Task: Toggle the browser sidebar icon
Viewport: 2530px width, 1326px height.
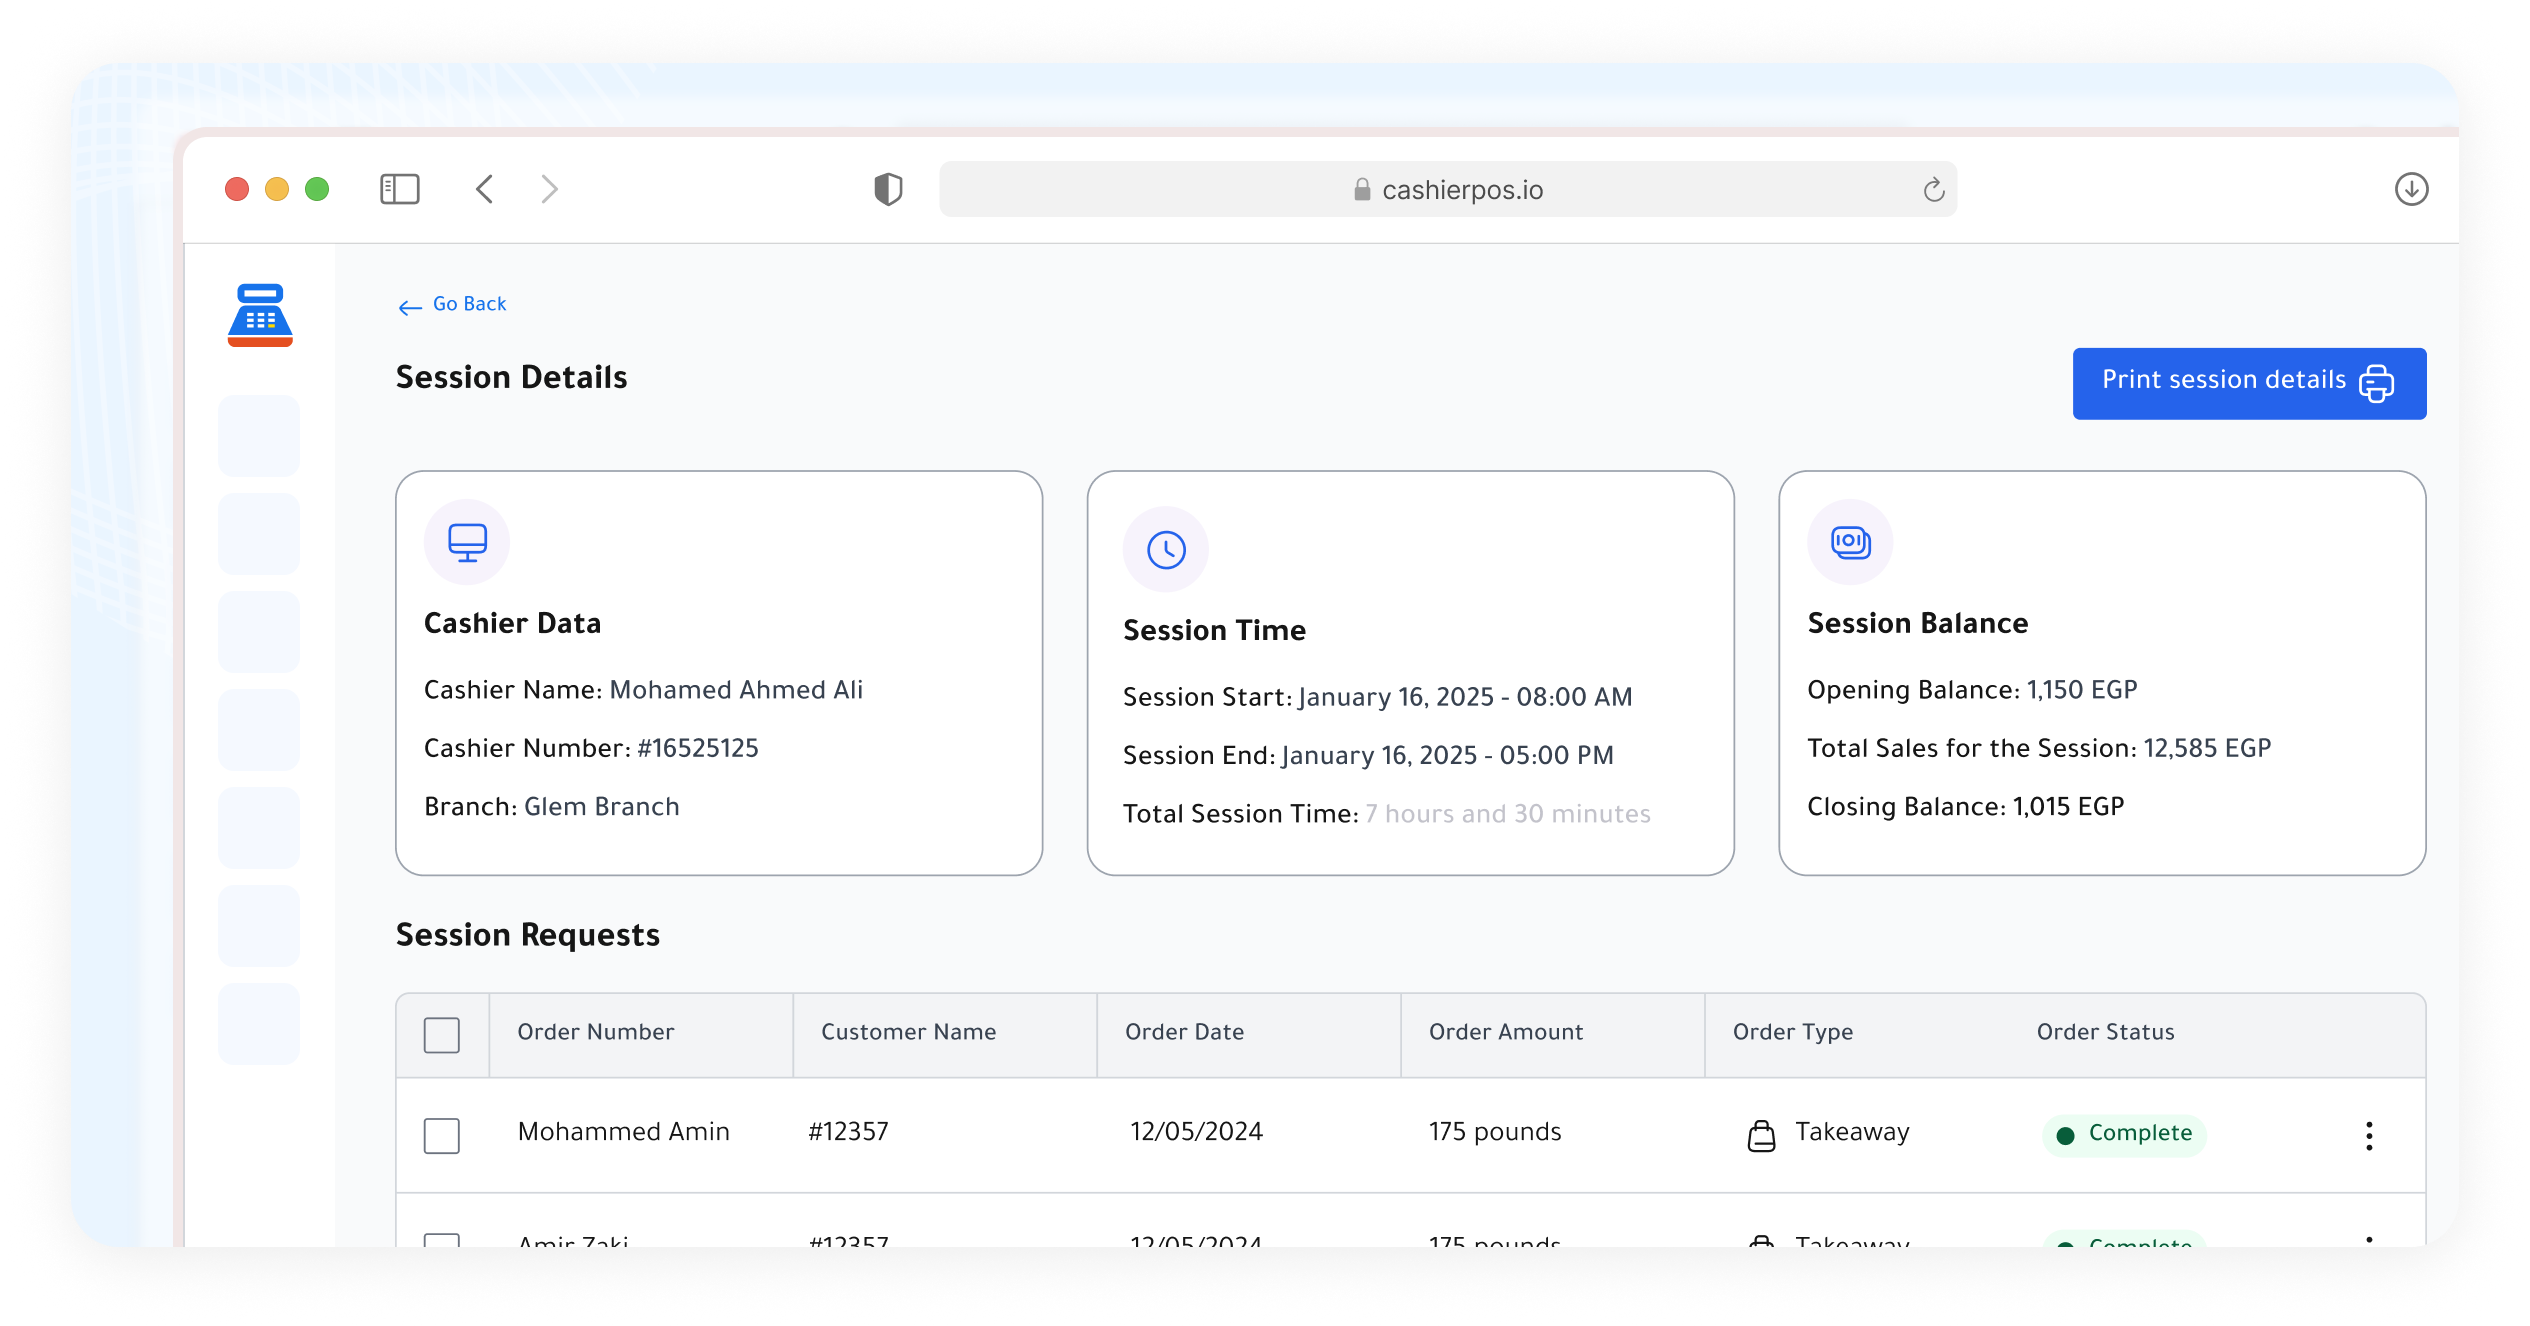Action: point(399,189)
